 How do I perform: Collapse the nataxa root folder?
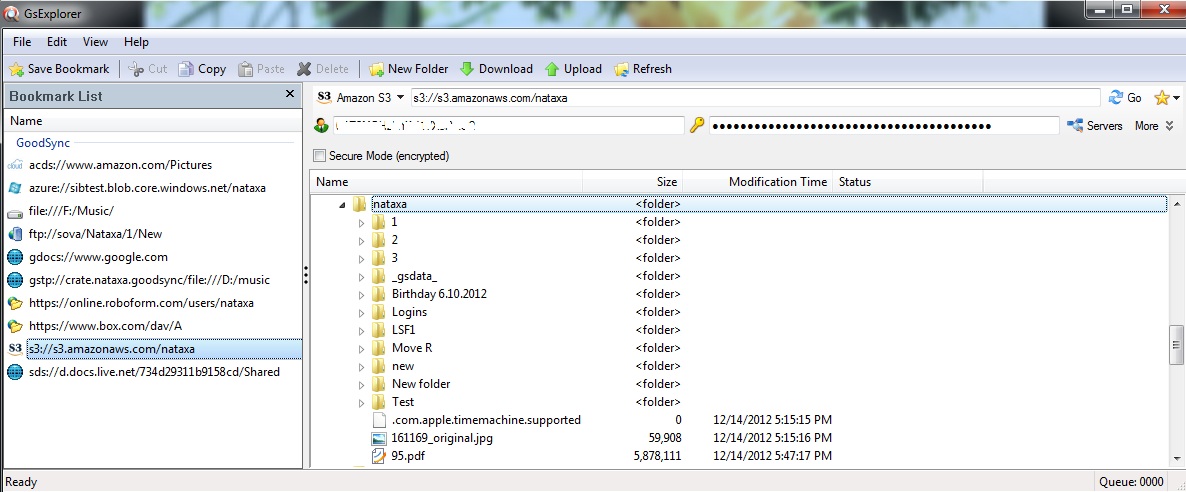[343, 204]
